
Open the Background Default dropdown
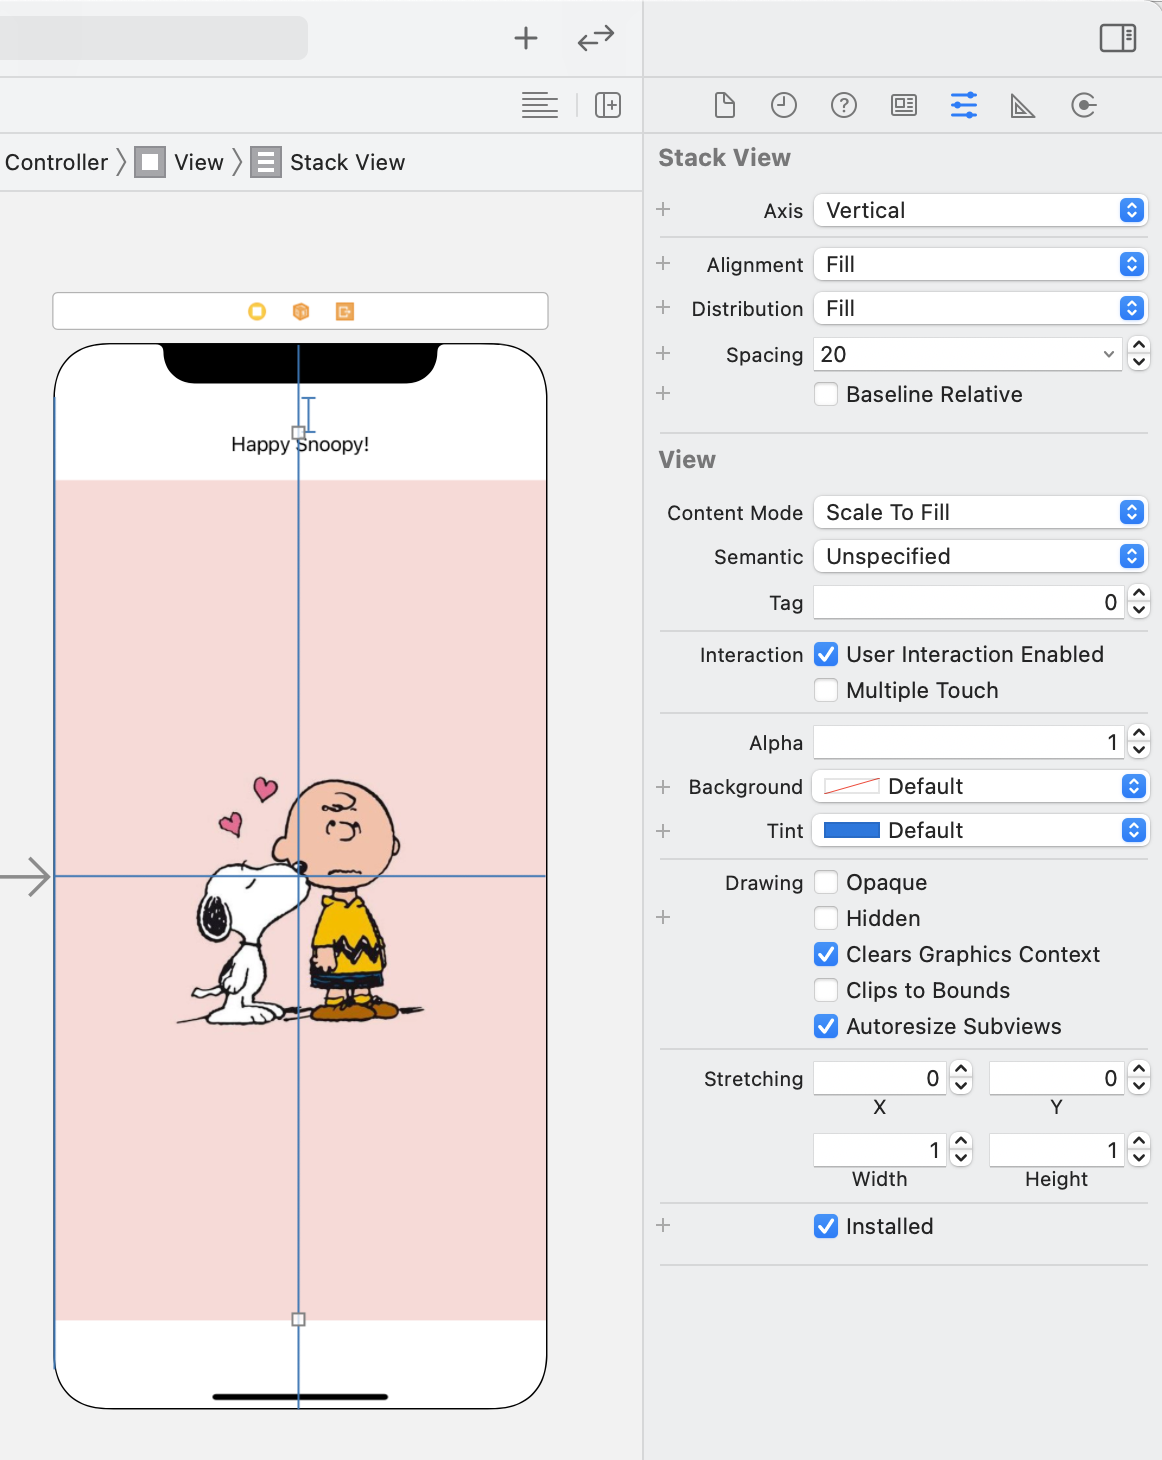click(980, 786)
